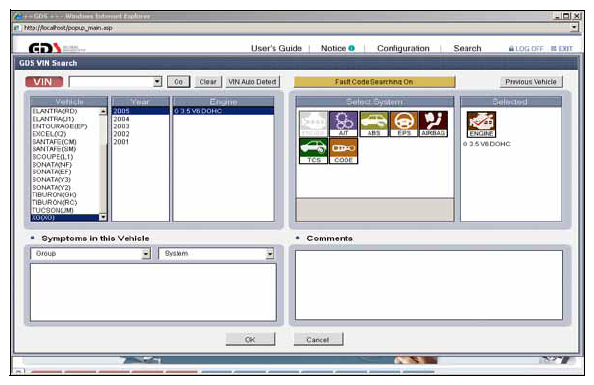
Task: Open the VIN dropdown arrow
Action: (x=157, y=81)
